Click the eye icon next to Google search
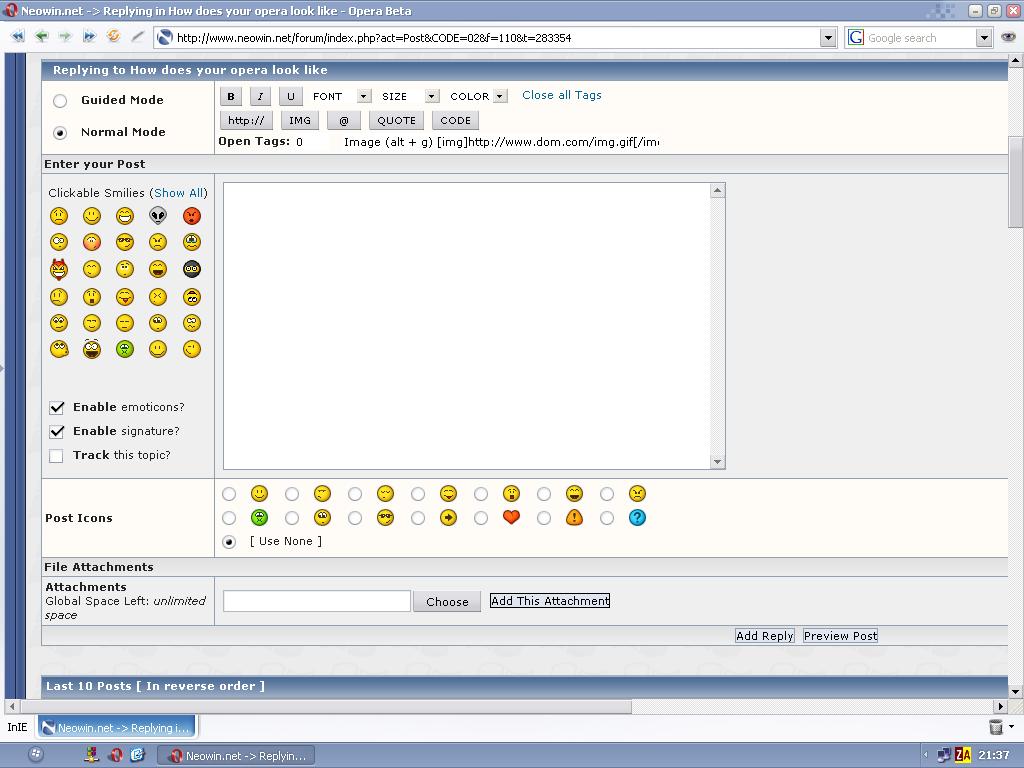The image size is (1024, 768). pyautogui.click(x=1008, y=37)
